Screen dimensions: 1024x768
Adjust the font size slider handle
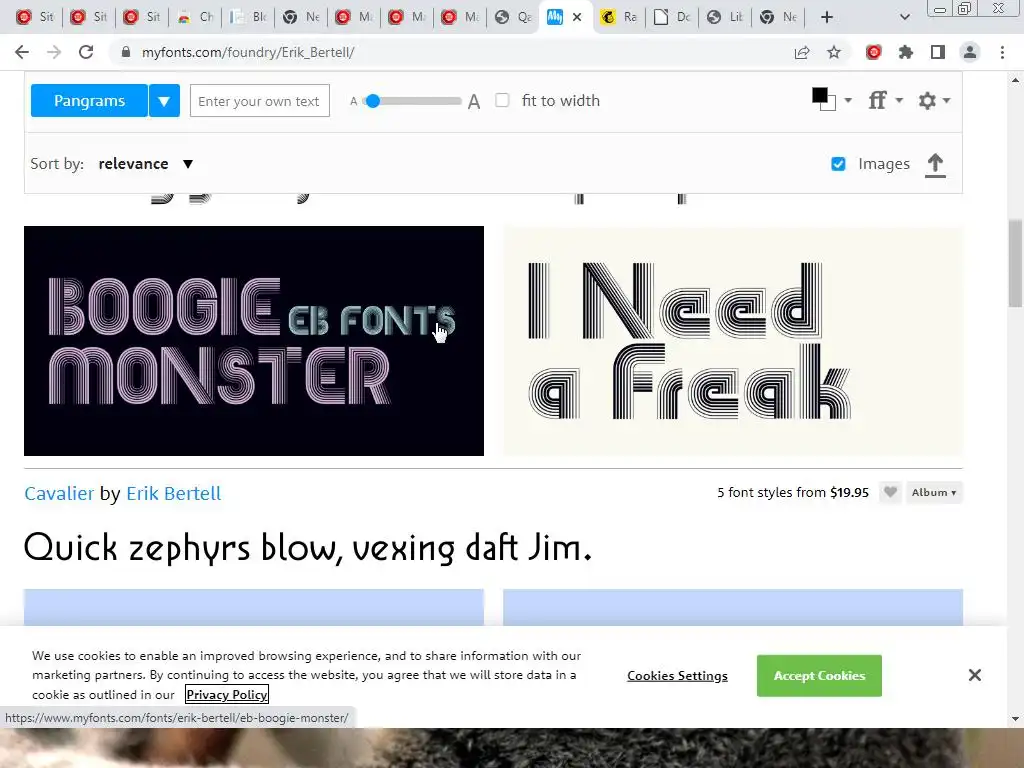point(373,101)
